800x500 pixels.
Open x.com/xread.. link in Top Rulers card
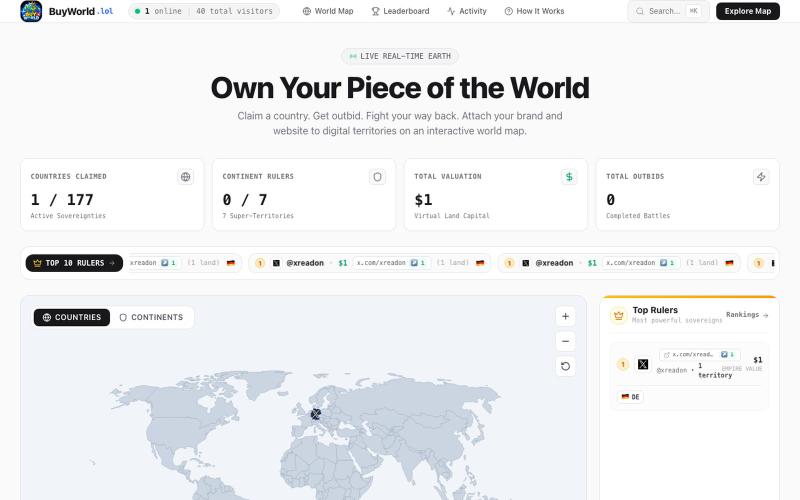[x=699, y=355]
